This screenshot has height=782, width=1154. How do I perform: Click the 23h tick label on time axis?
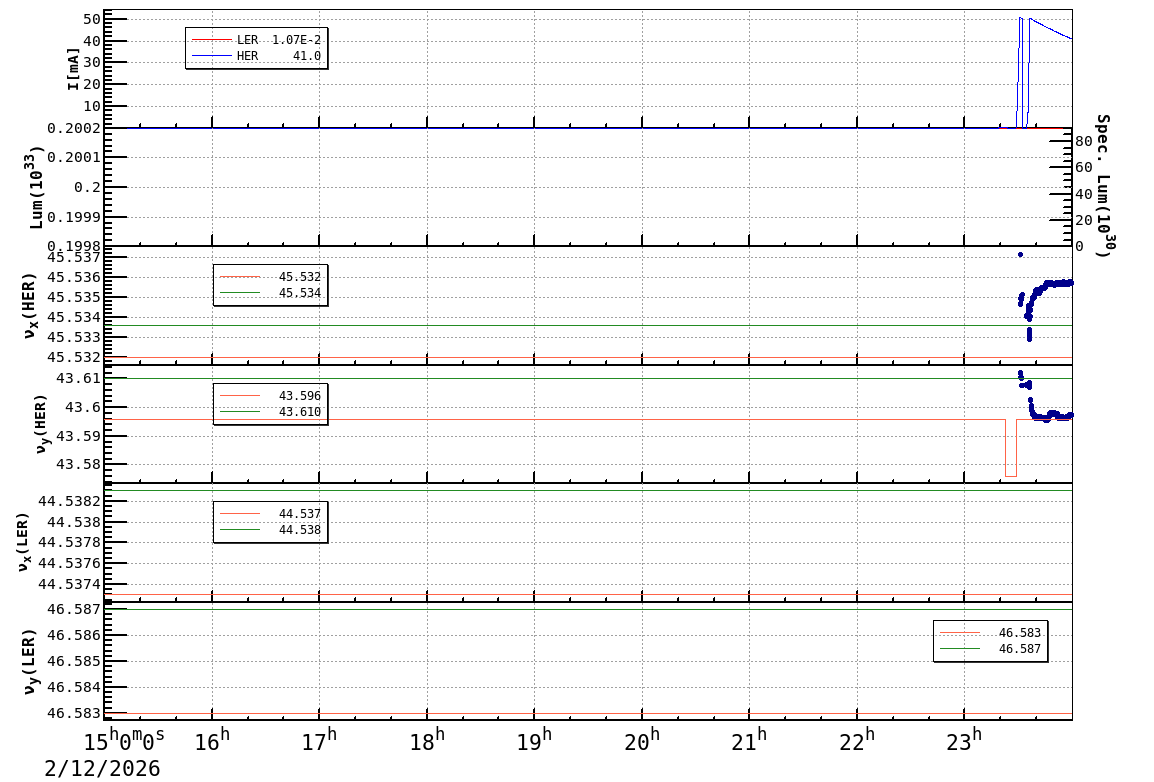click(964, 740)
